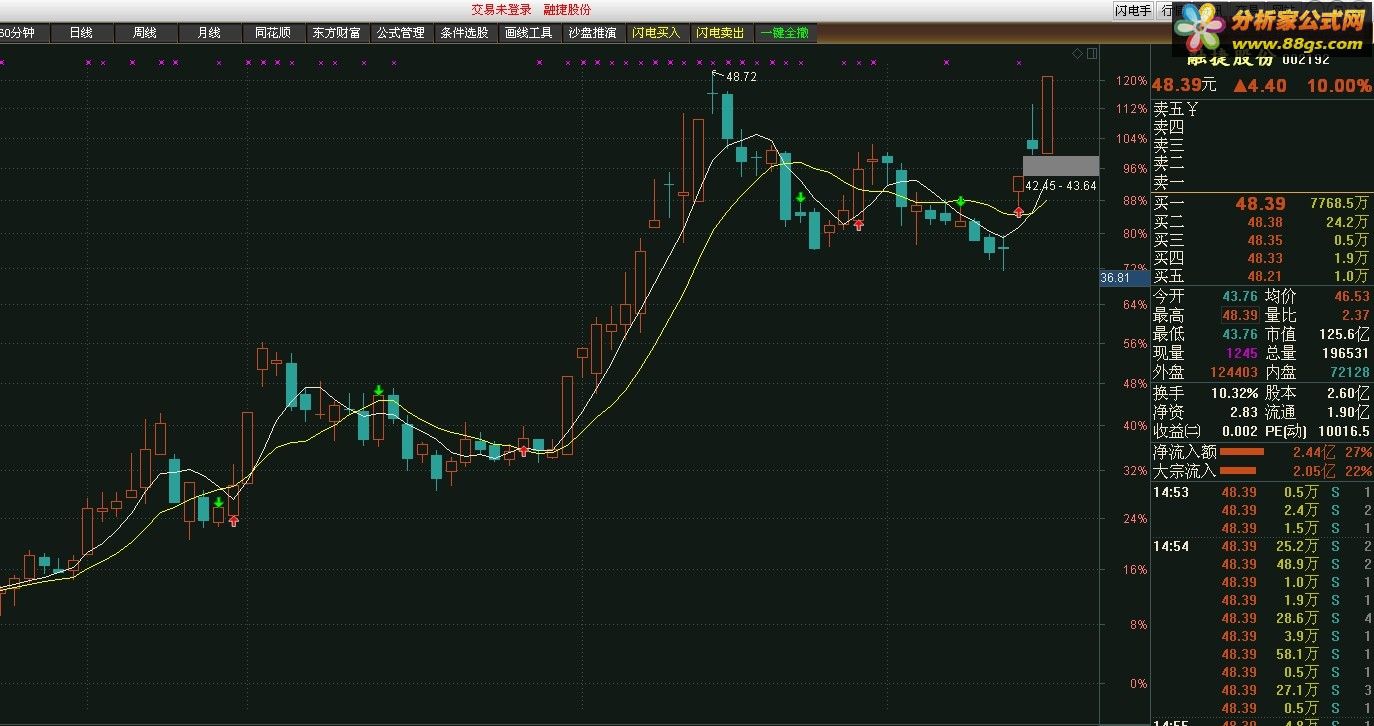Select the tick row with 58.1万
This screenshot has height=726, width=1374.
pyautogui.click(x=1262, y=654)
